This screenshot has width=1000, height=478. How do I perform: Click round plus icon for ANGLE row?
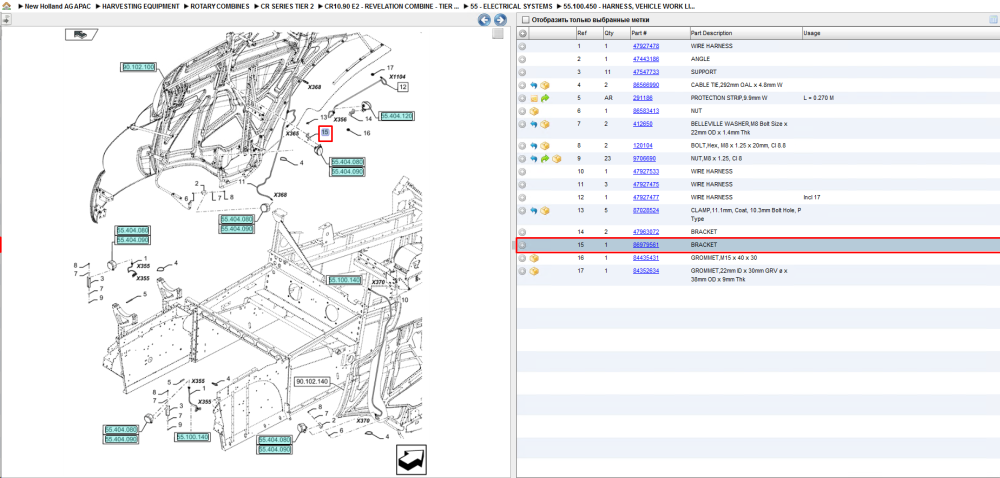point(522,59)
